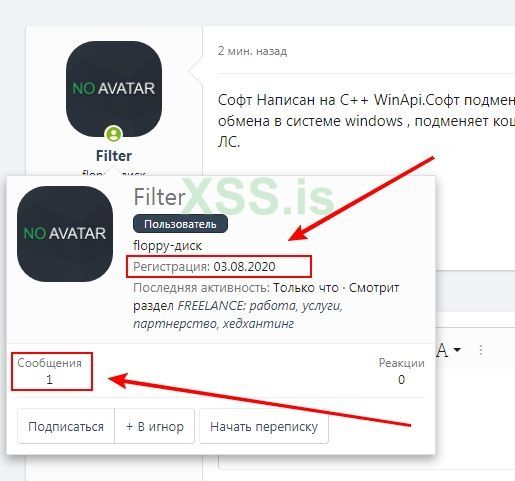
Task: Click the floppy-диск user title in popup
Action: [x=167, y=246]
